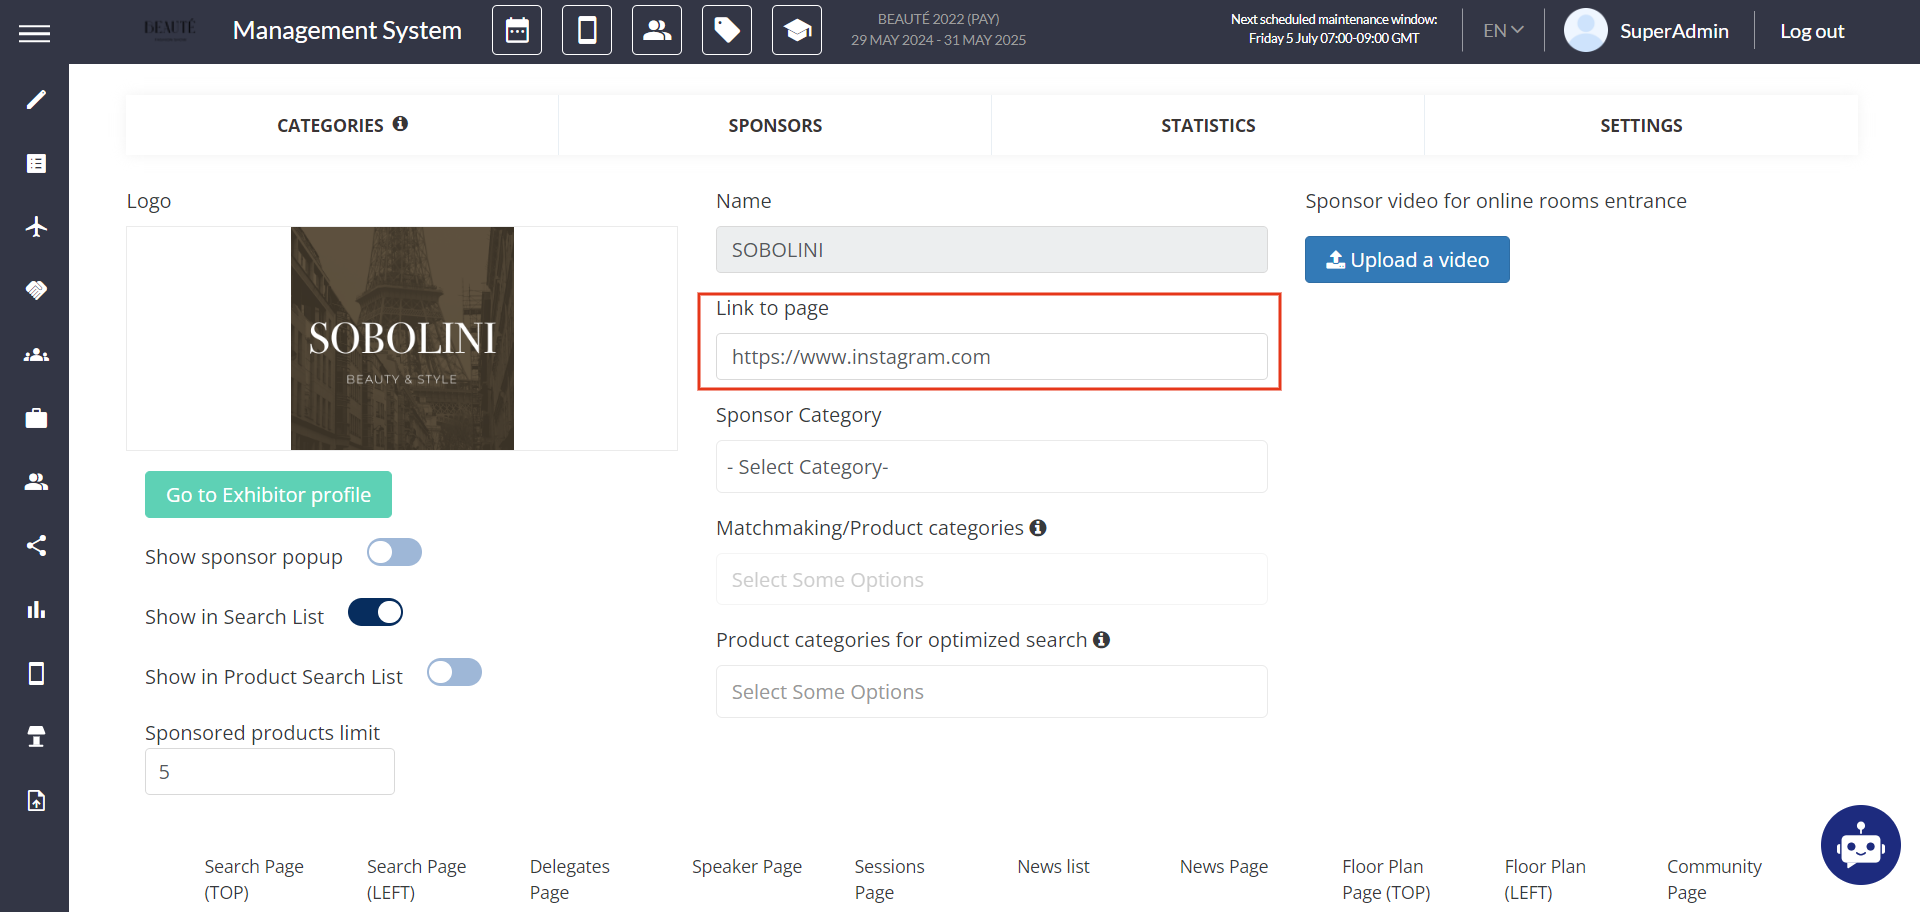Viewport: 1920px width, 912px height.
Task: Click the briefcase sidebar icon
Action: 36,418
